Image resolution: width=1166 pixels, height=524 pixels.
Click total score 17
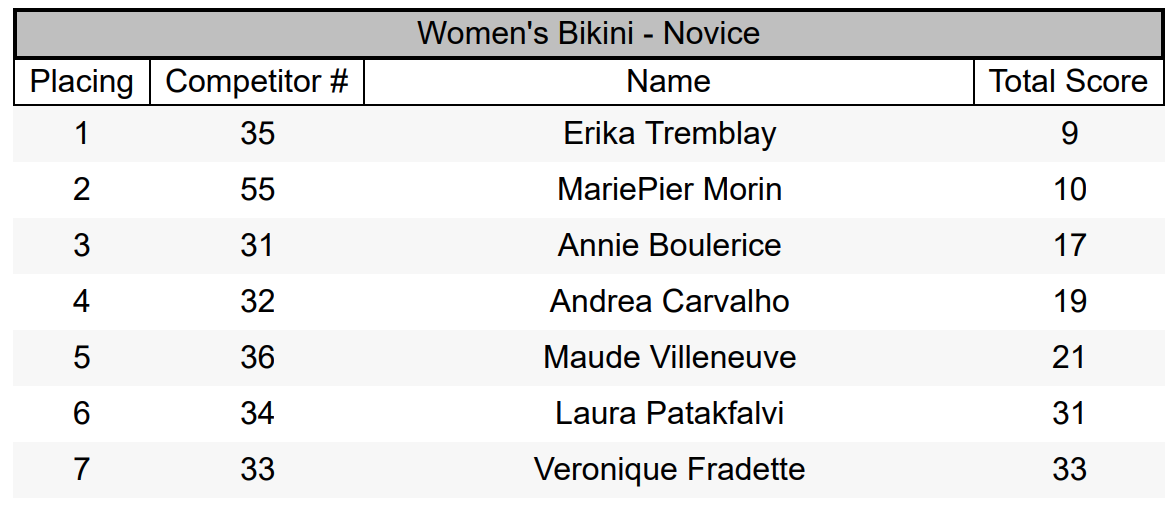[x=1069, y=245]
